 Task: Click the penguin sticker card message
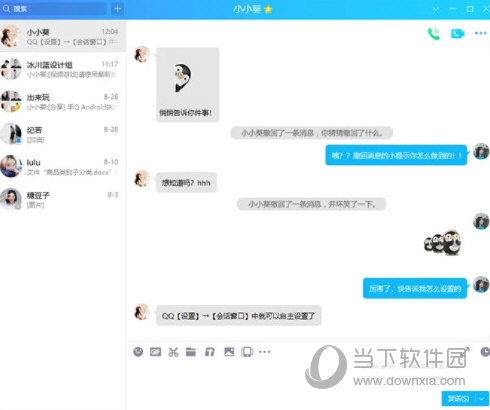[188, 85]
